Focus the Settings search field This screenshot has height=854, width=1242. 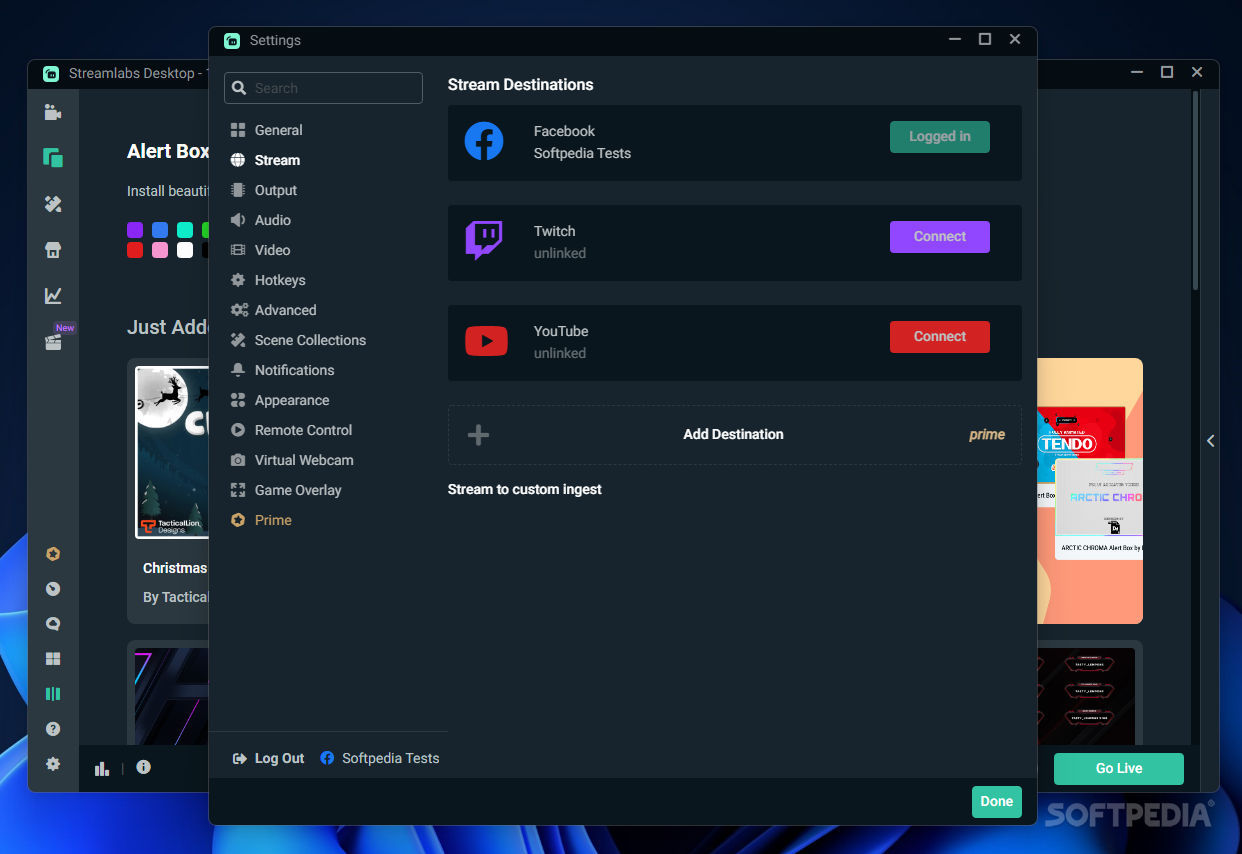[323, 88]
